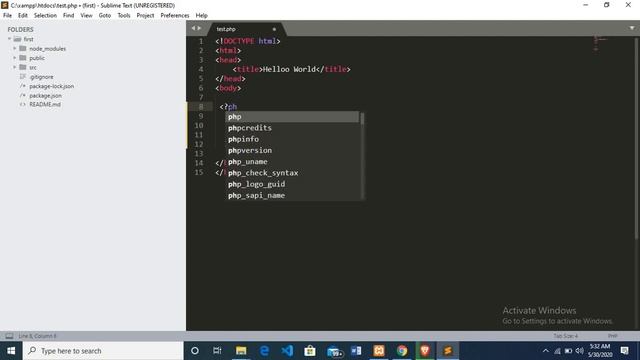Click the autocomplete popup scrollbar
This screenshot has width=640, height=360.
pos(362,119)
